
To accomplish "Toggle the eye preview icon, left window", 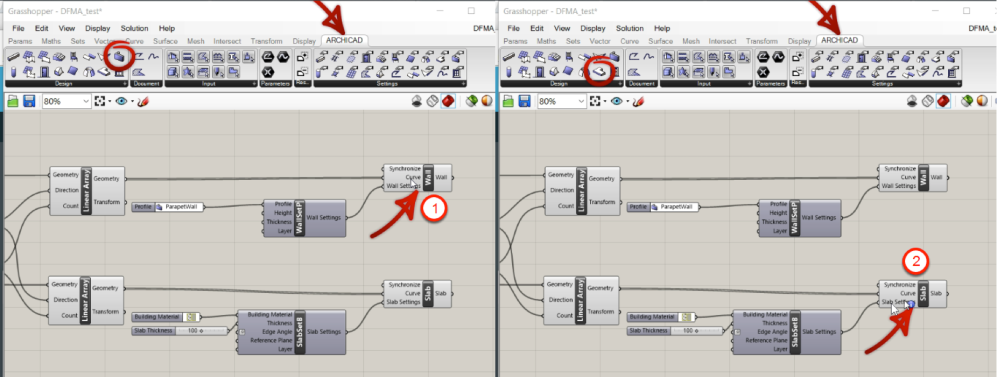I will point(121,101).
